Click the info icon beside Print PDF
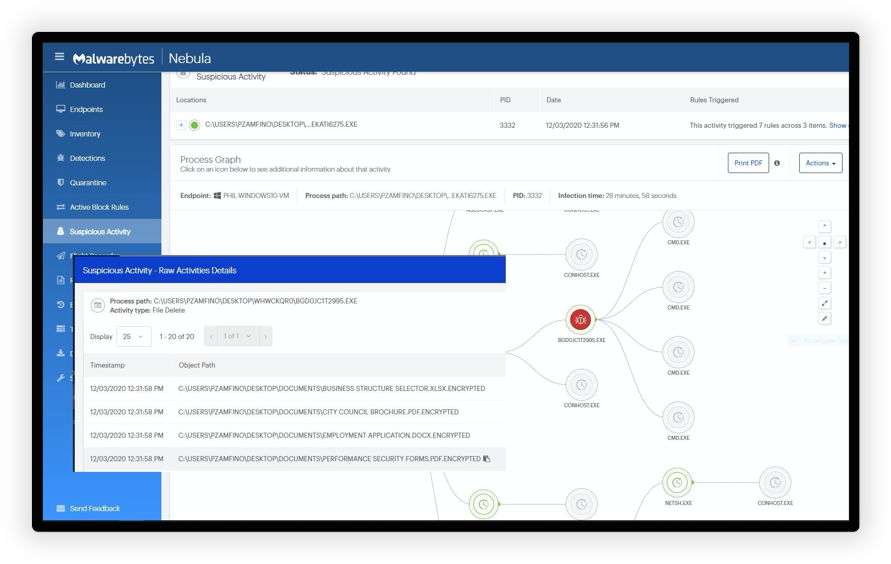The width and height of the screenshot is (891, 564). 777,163
